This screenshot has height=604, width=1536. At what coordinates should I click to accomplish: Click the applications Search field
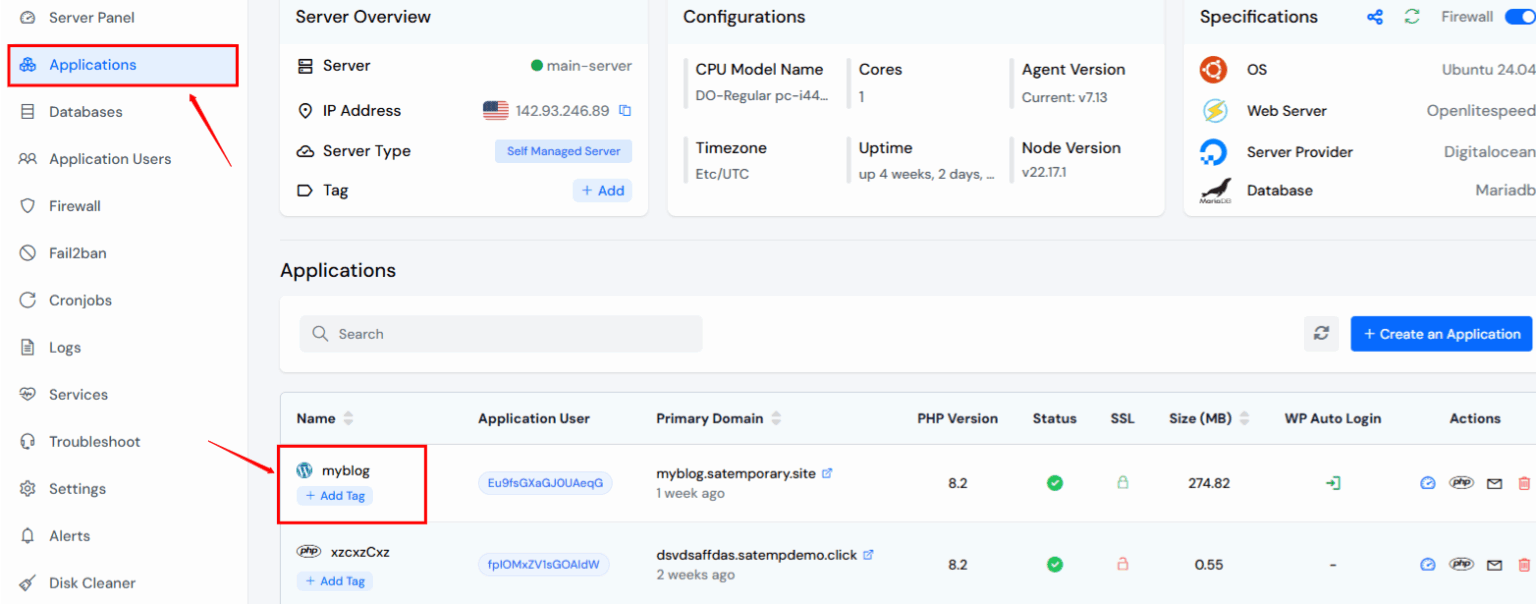tap(500, 334)
